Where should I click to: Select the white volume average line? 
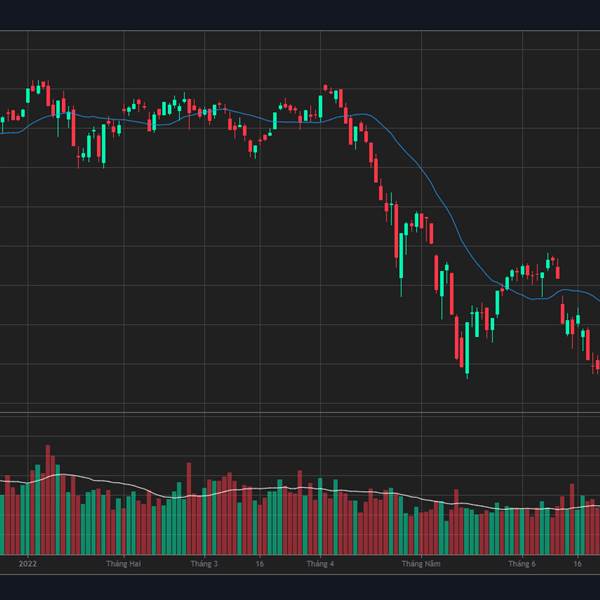(x=268, y=489)
